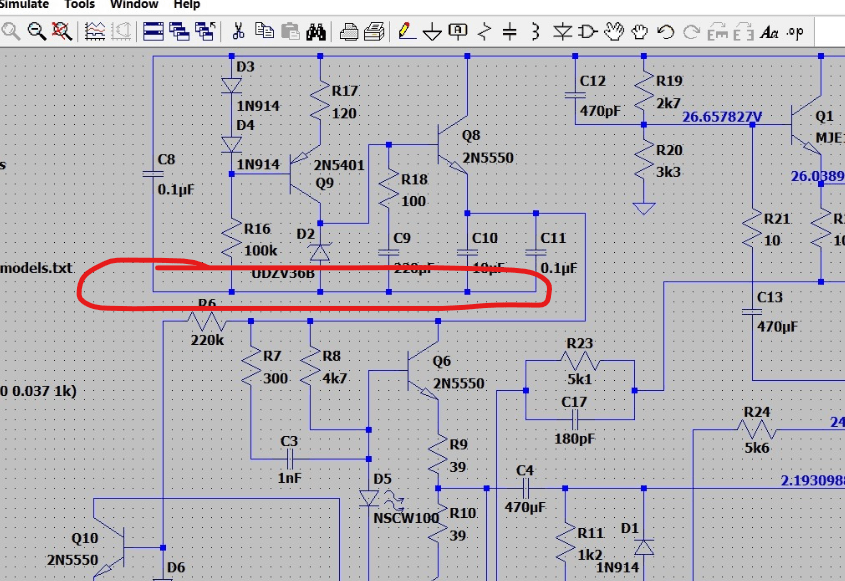Open the Tools menu

pyautogui.click(x=79, y=4)
